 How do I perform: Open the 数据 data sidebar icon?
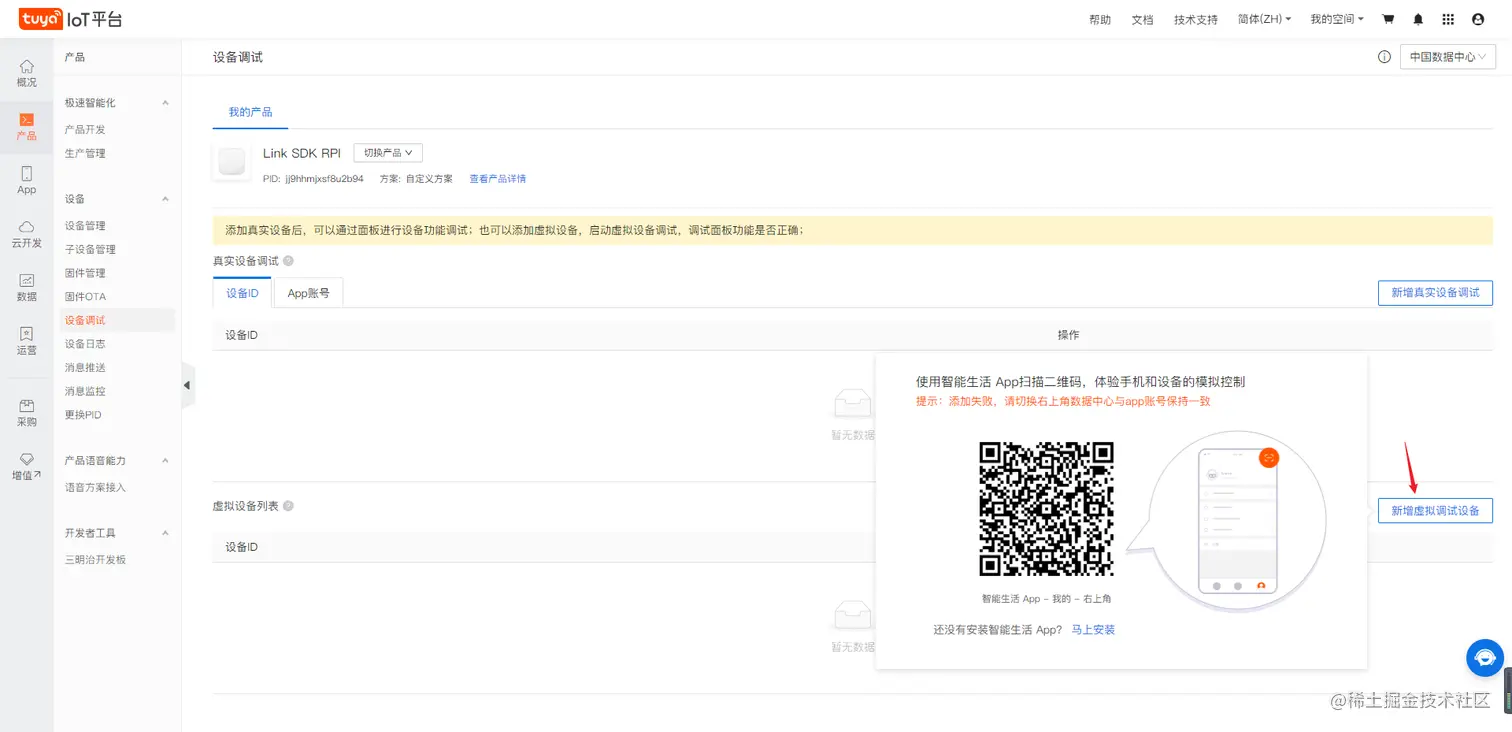point(27,288)
